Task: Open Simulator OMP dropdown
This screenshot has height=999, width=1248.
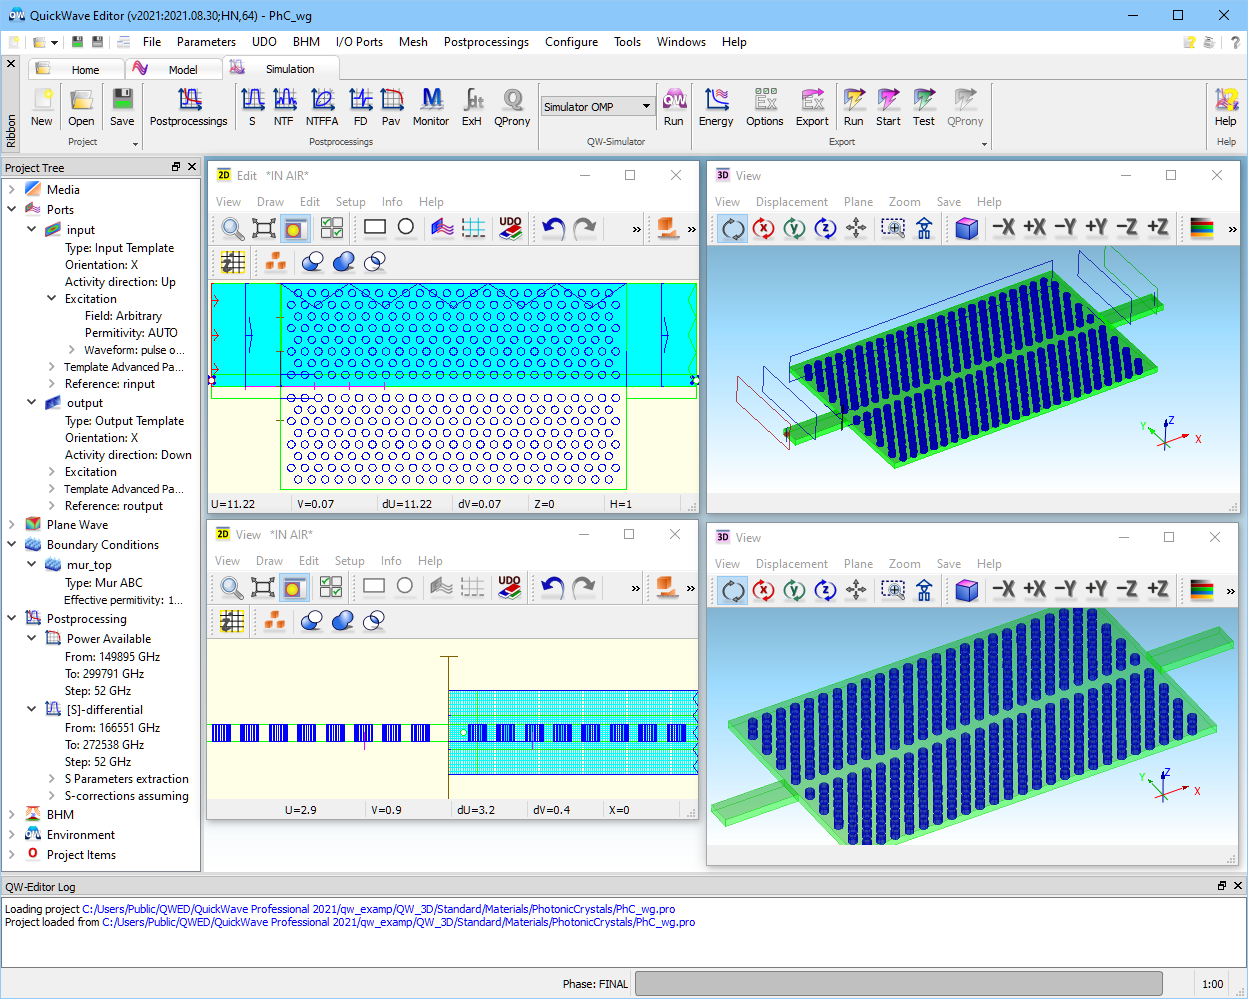Action: (x=646, y=107)
